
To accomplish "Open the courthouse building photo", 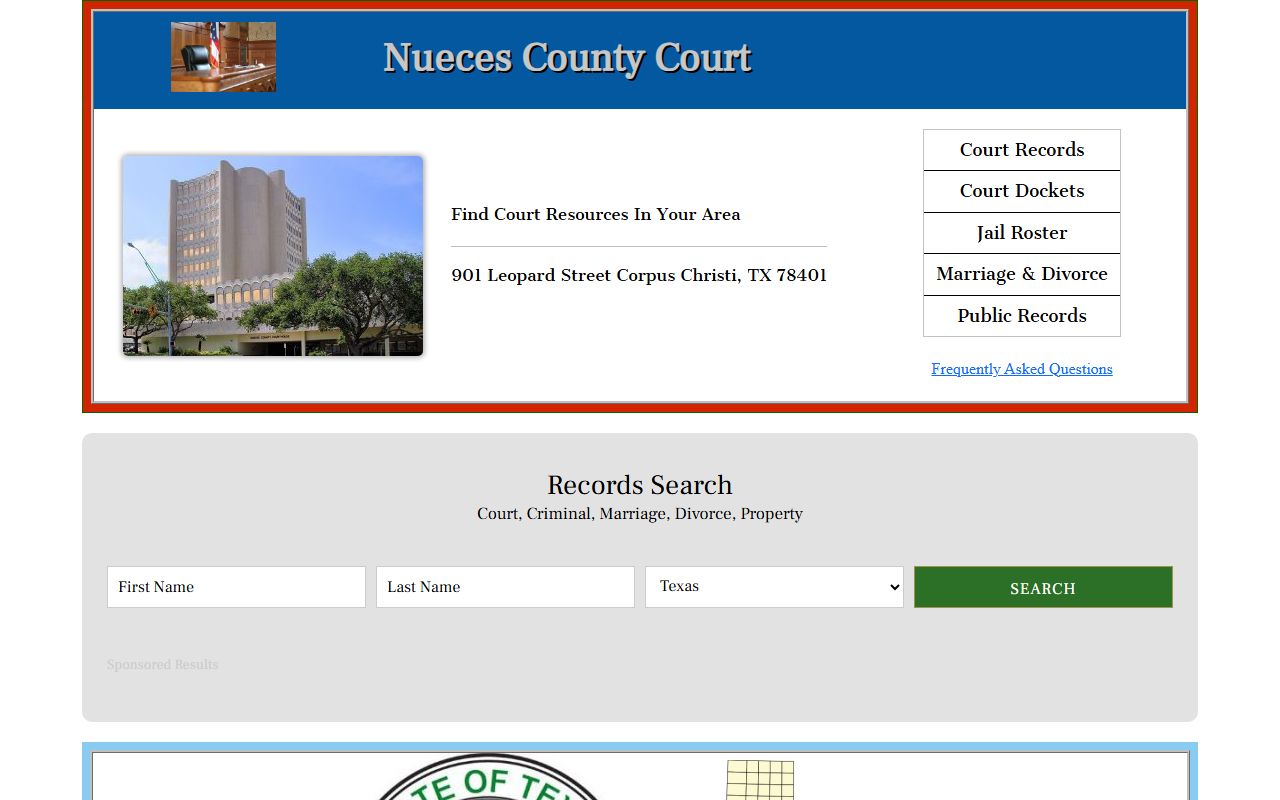I will click(x=273, y=256).
